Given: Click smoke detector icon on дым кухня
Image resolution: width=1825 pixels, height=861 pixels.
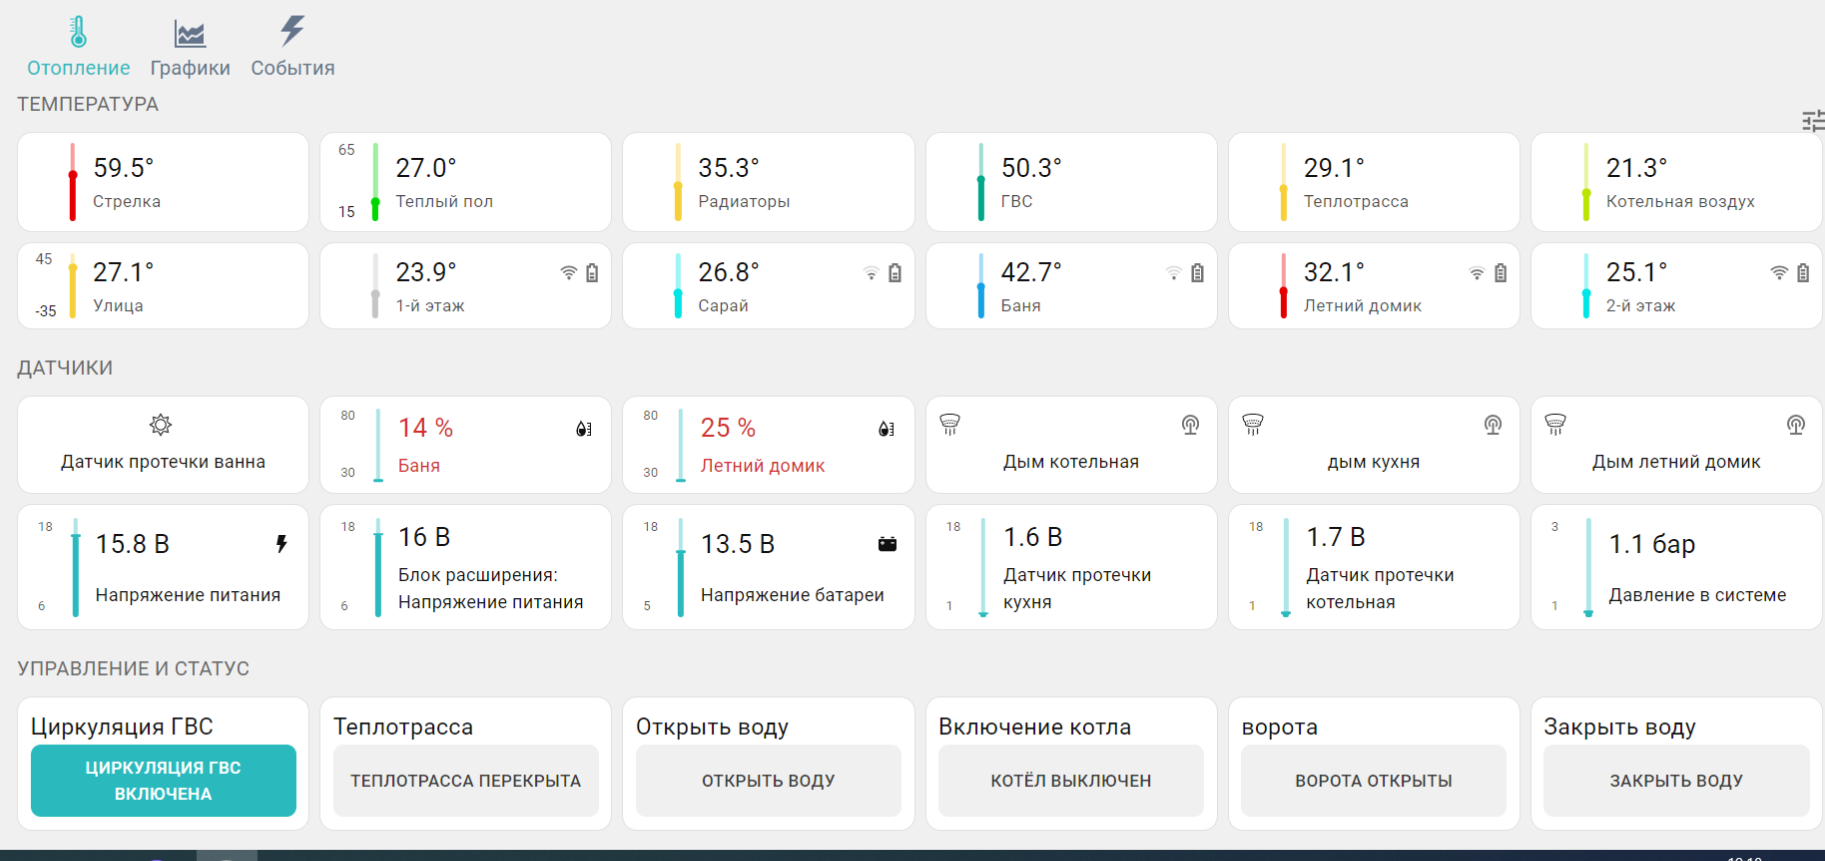Looking at the screenshot, I should (x=1253, y=424).
